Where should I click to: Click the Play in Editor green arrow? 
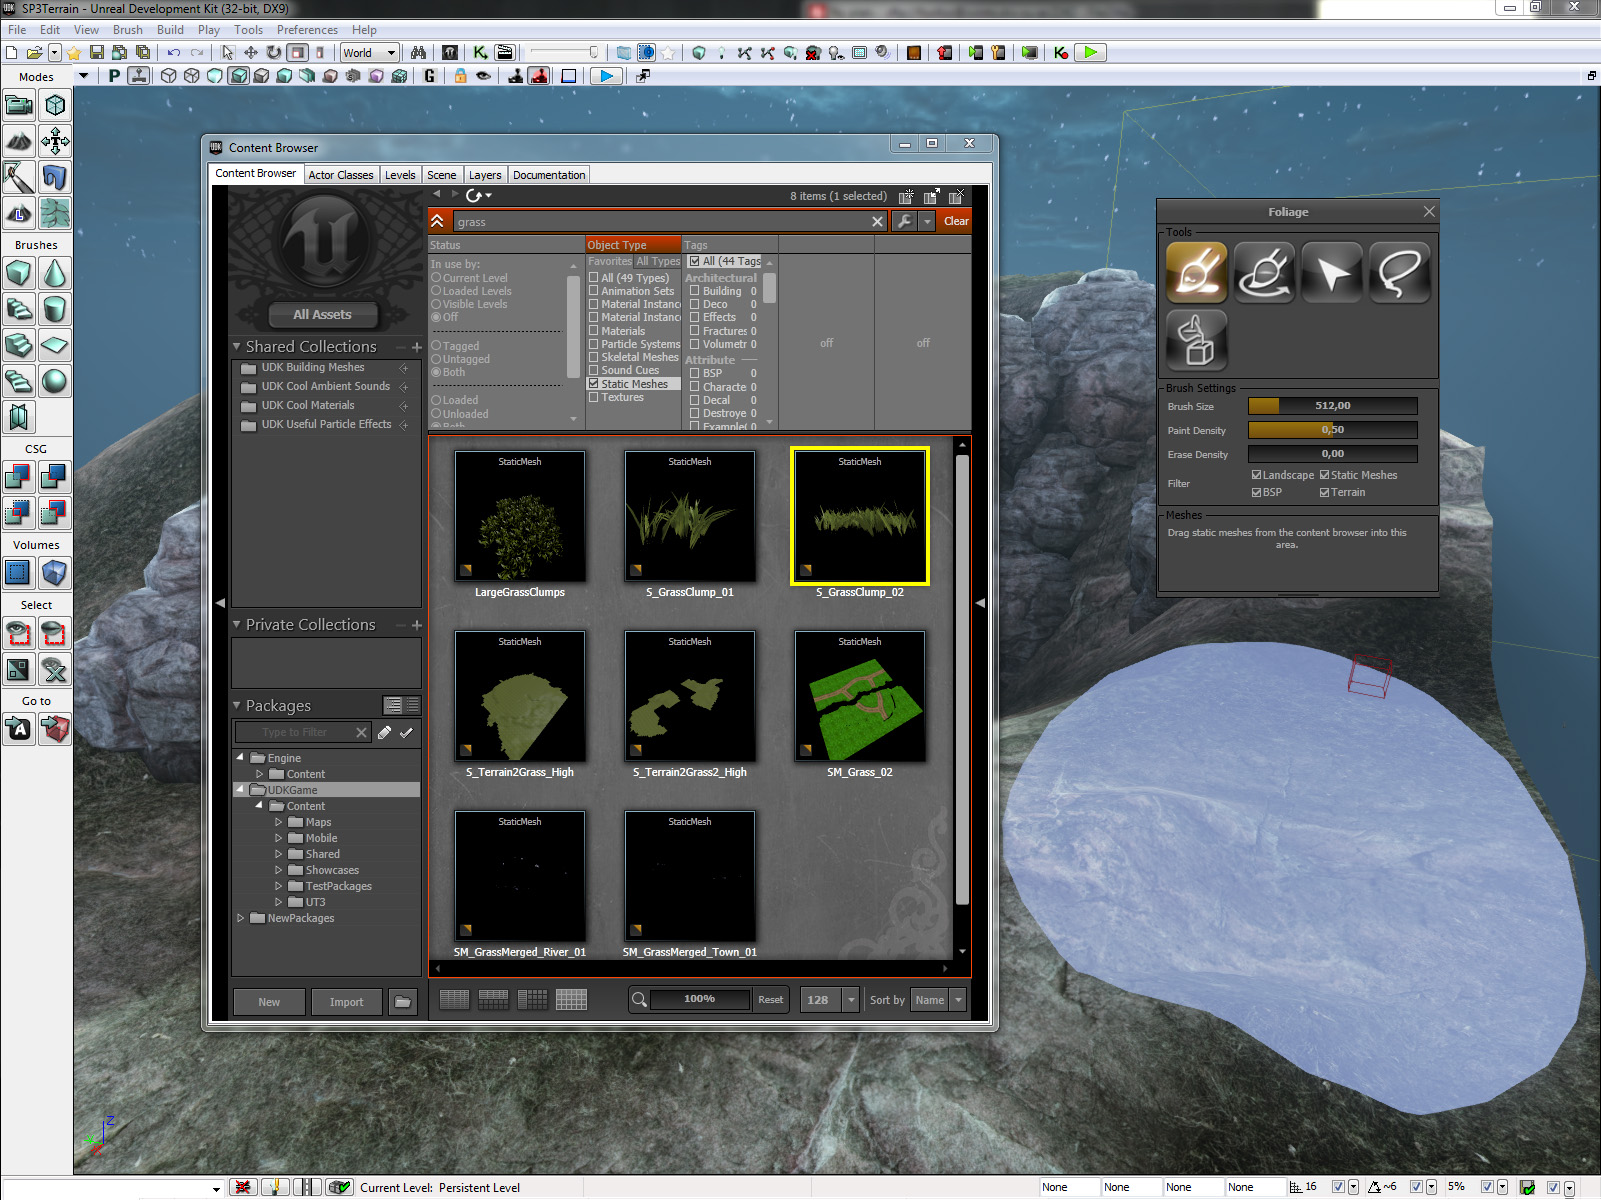pos(1091,53)
